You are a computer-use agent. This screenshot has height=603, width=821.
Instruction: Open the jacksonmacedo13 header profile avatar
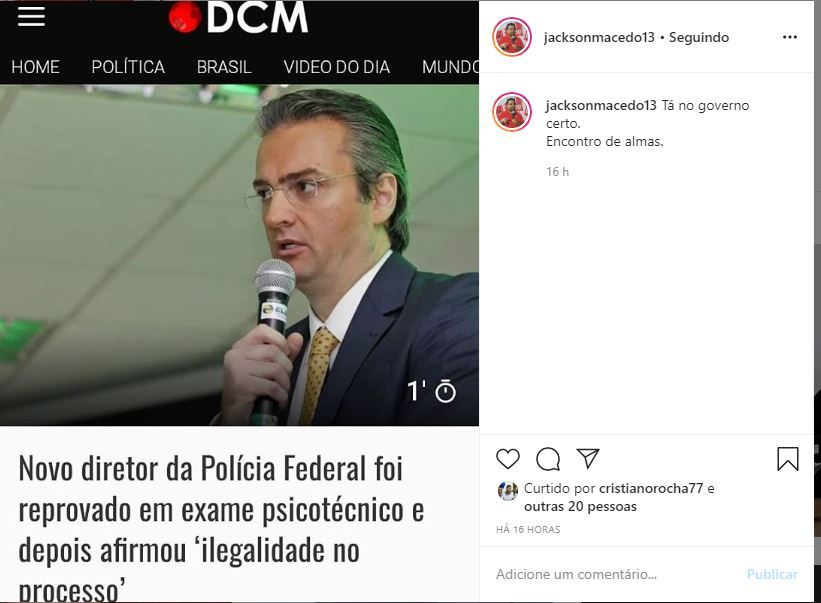click(512, 37)
